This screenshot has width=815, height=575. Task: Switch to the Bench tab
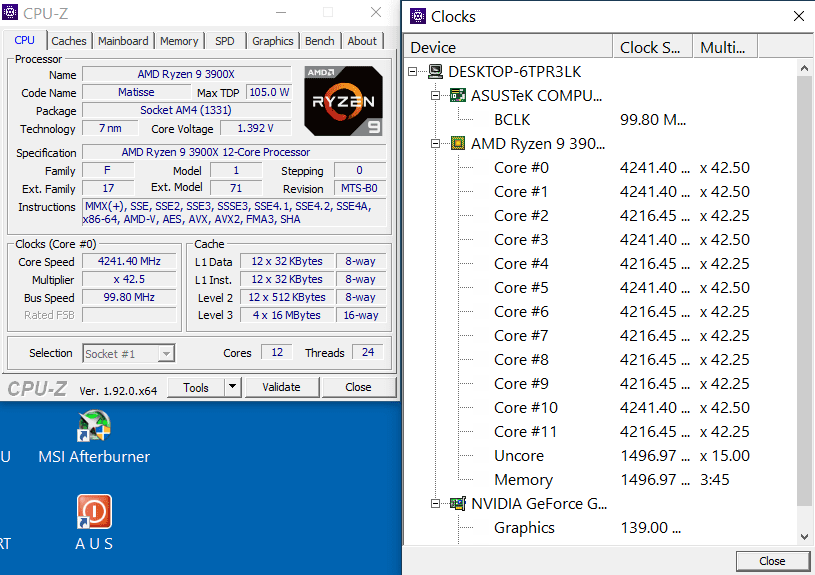pyautogui.click(x=320, y=41)
